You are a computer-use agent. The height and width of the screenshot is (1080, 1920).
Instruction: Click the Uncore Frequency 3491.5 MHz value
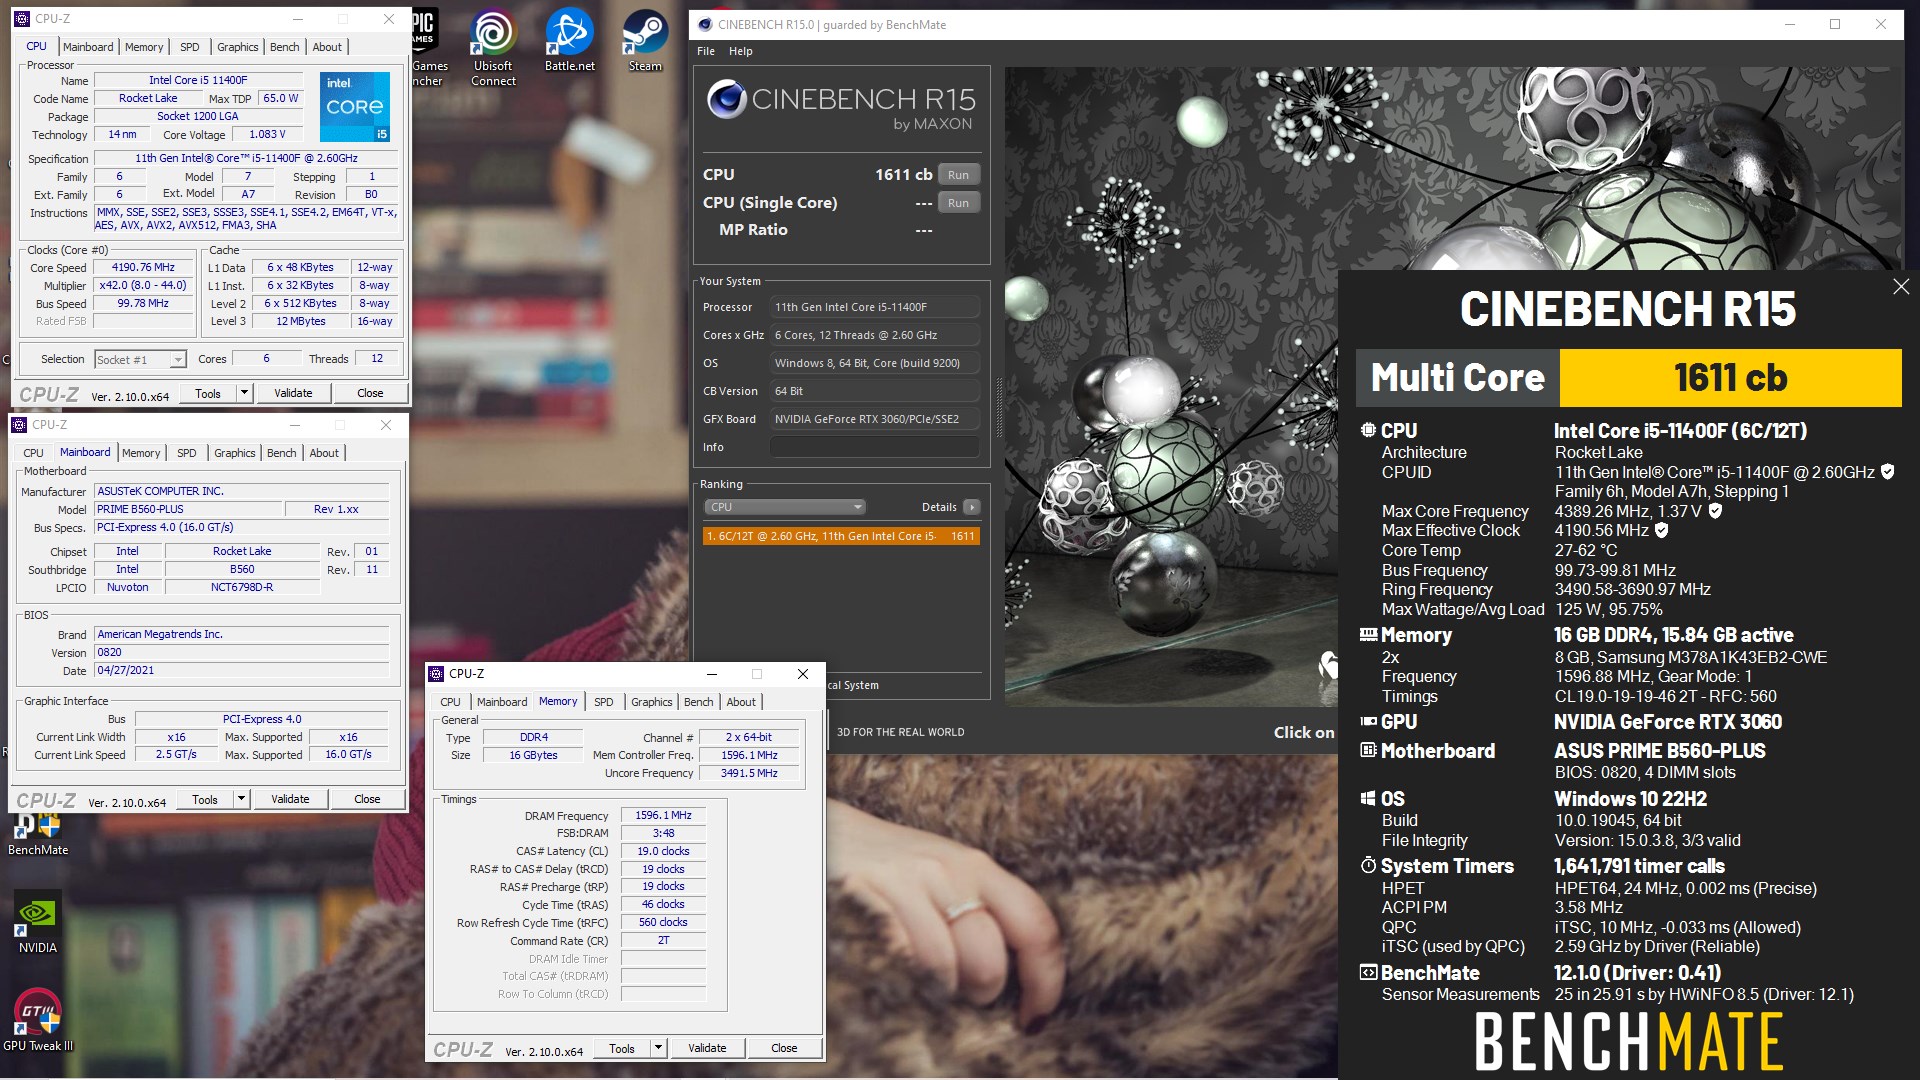pyautogui.click(x=749, y=773)
